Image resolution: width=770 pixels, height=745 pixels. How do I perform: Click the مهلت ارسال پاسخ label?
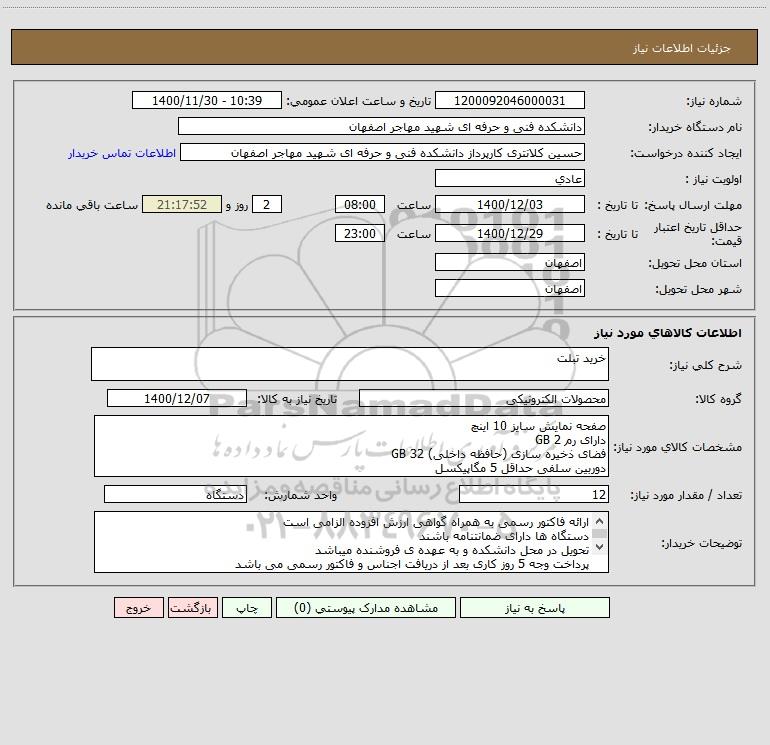tap(693, 205)
